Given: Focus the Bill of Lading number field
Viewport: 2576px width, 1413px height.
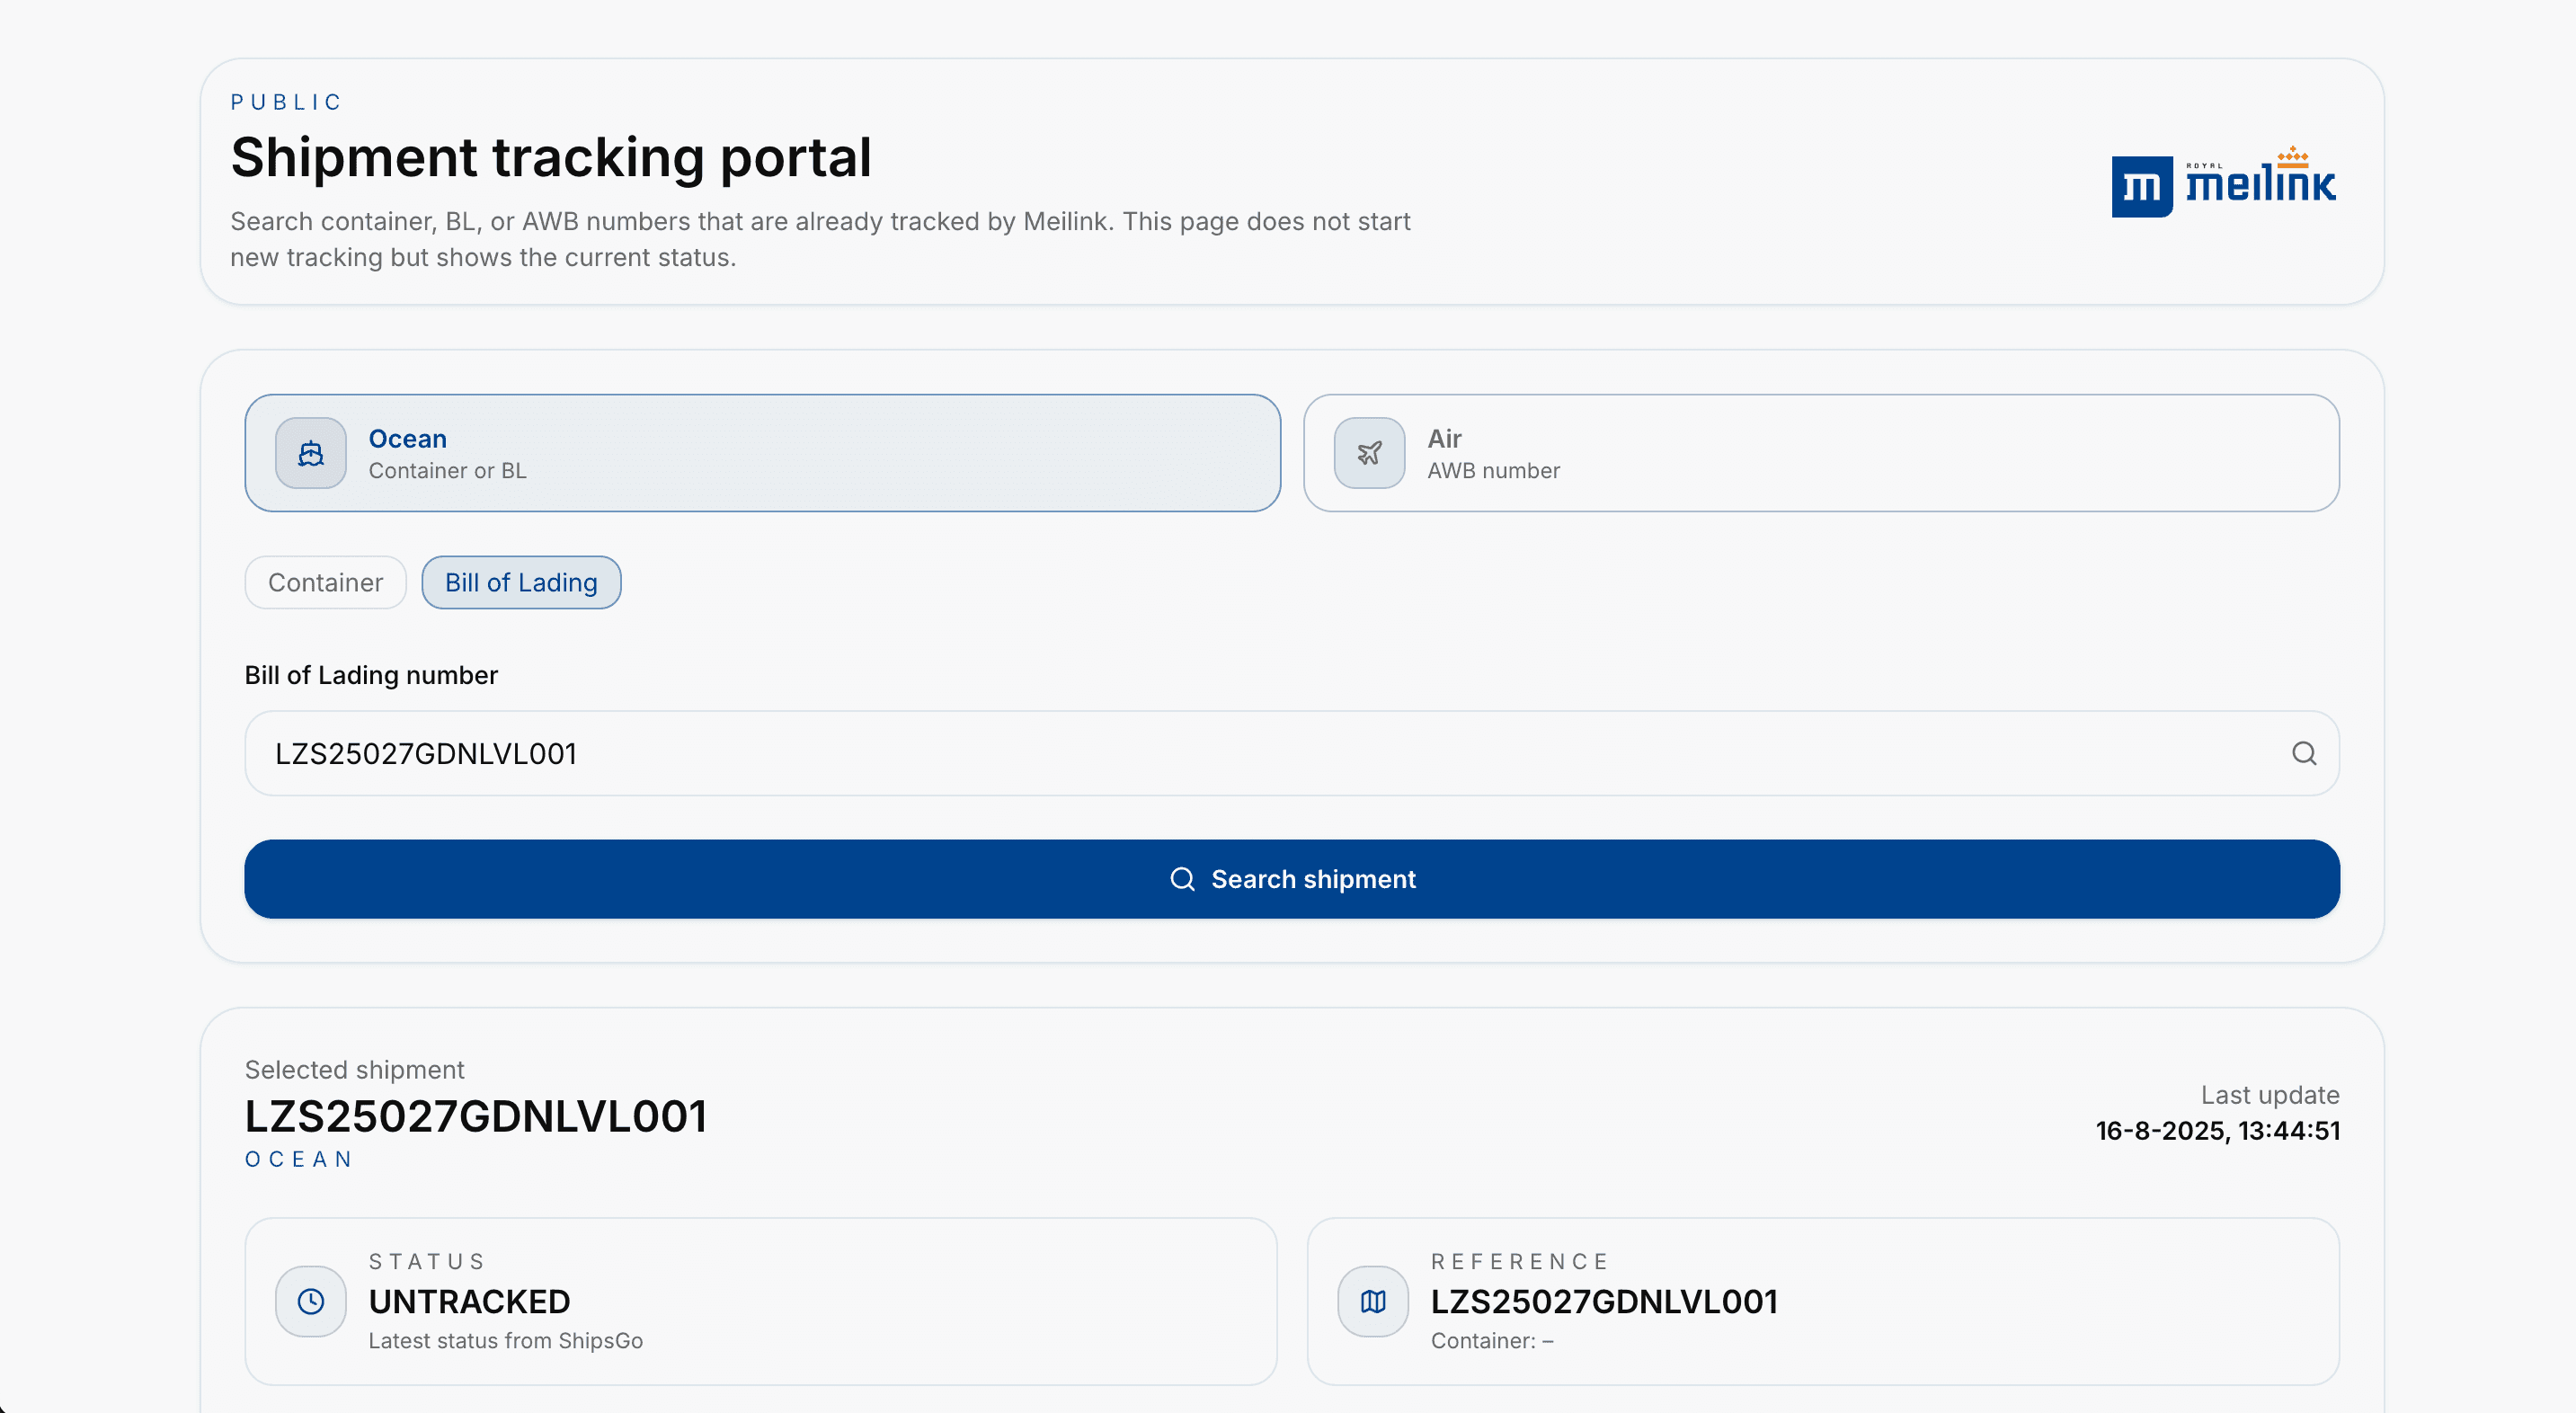Looking at the screenshot, I should [1260, 753].
